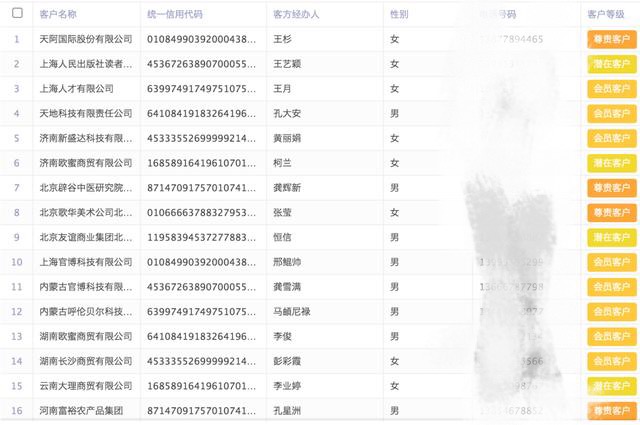Click contact name 龚辉新
Image resolution: width=640 pixels, height=425 pixels.
[287, 188]
